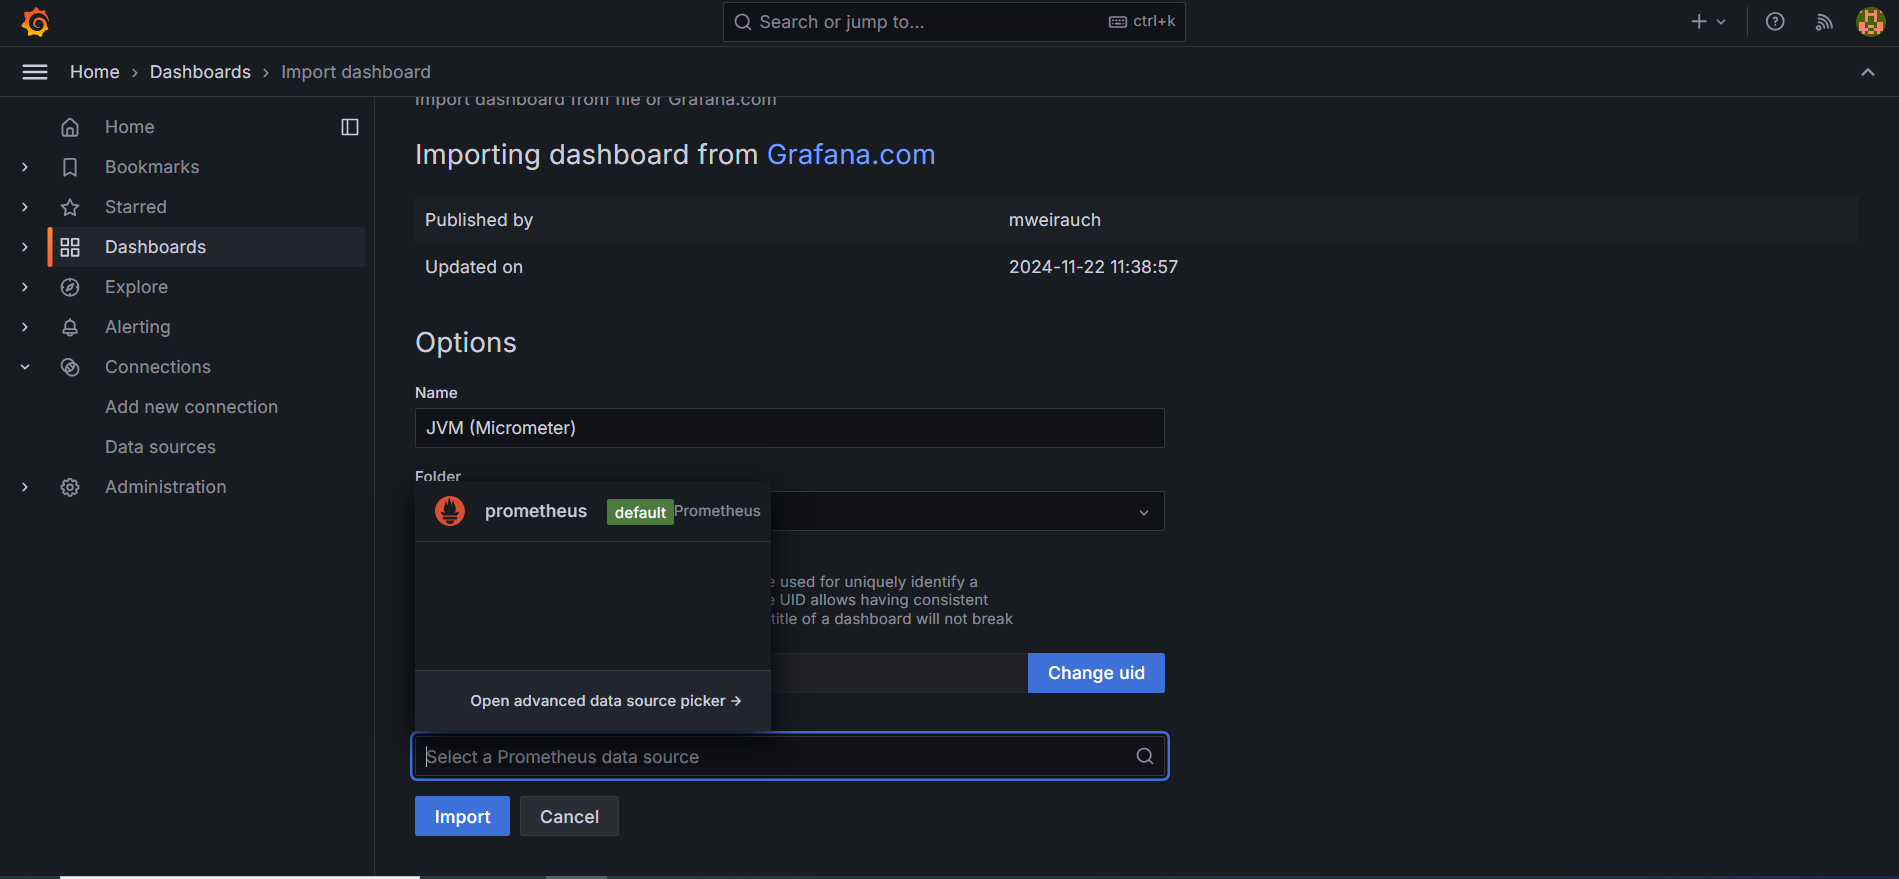Click the Explore compass icon
The width and height of the screenshot is (1899, 879).
[70, 287]
